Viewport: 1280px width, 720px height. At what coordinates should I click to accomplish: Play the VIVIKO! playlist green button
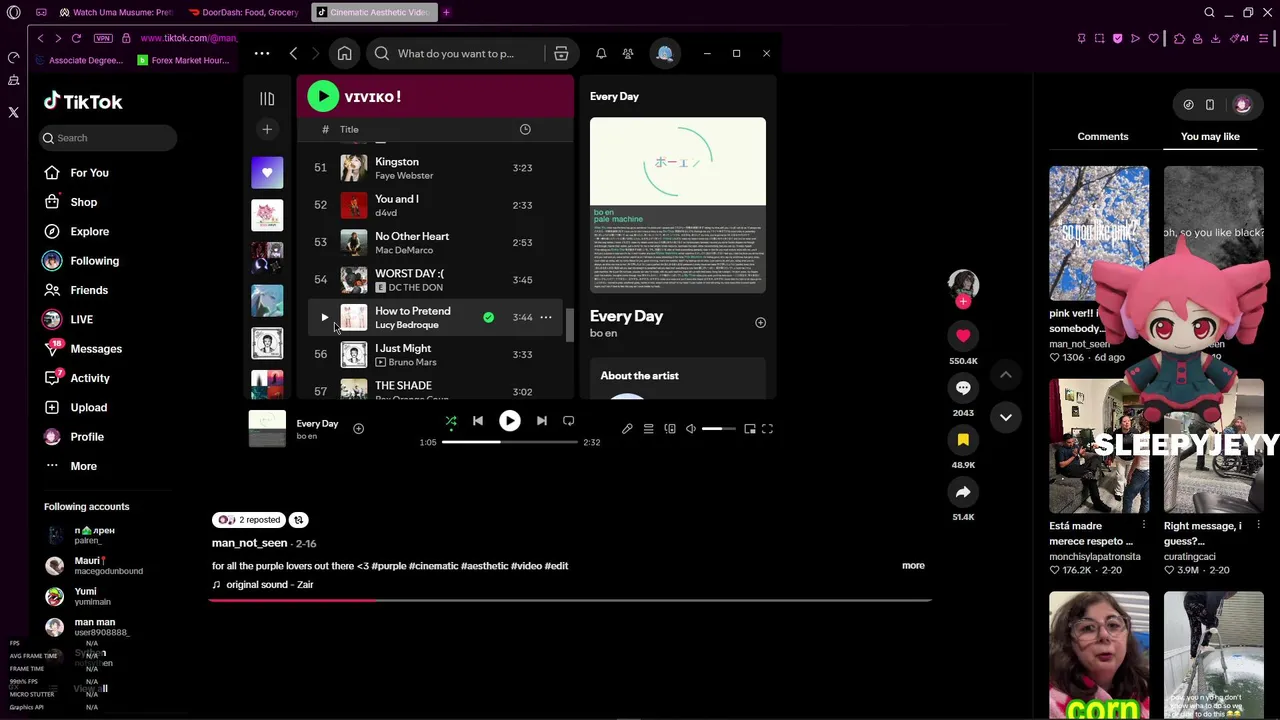(323, 96)
